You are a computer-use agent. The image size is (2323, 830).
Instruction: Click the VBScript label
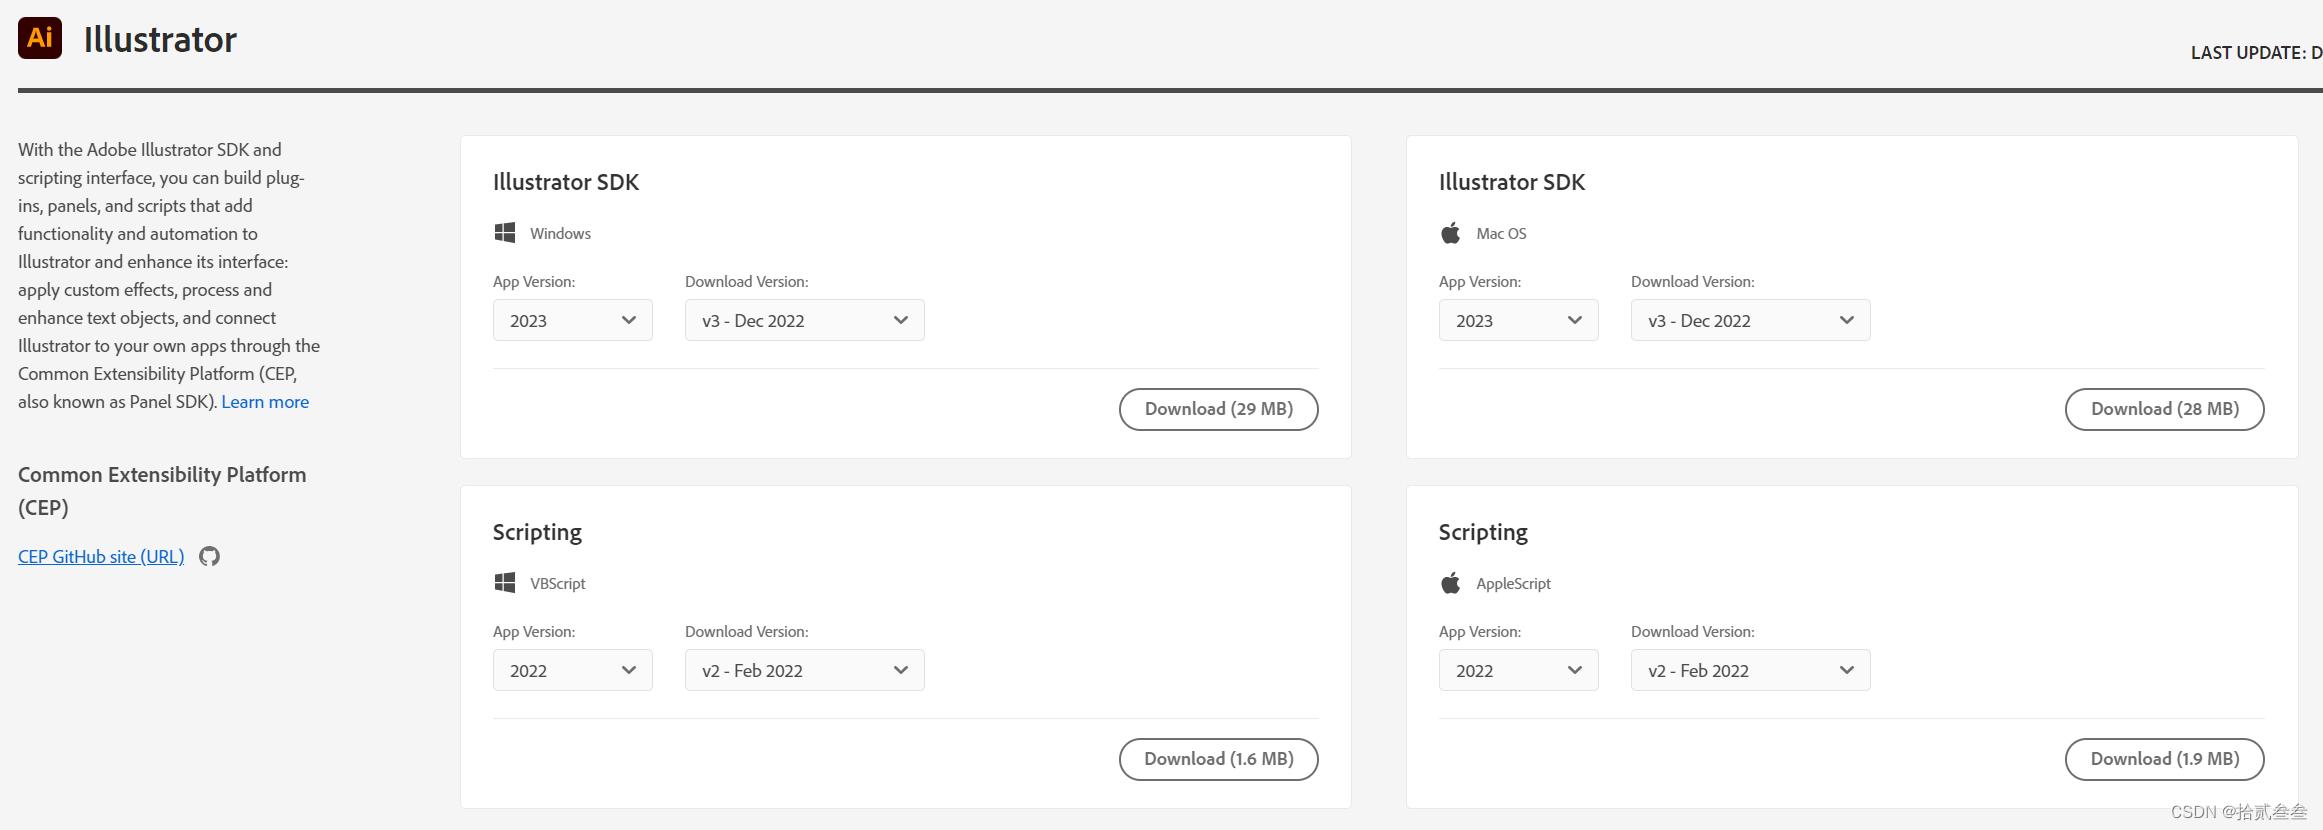pos(558,583)
